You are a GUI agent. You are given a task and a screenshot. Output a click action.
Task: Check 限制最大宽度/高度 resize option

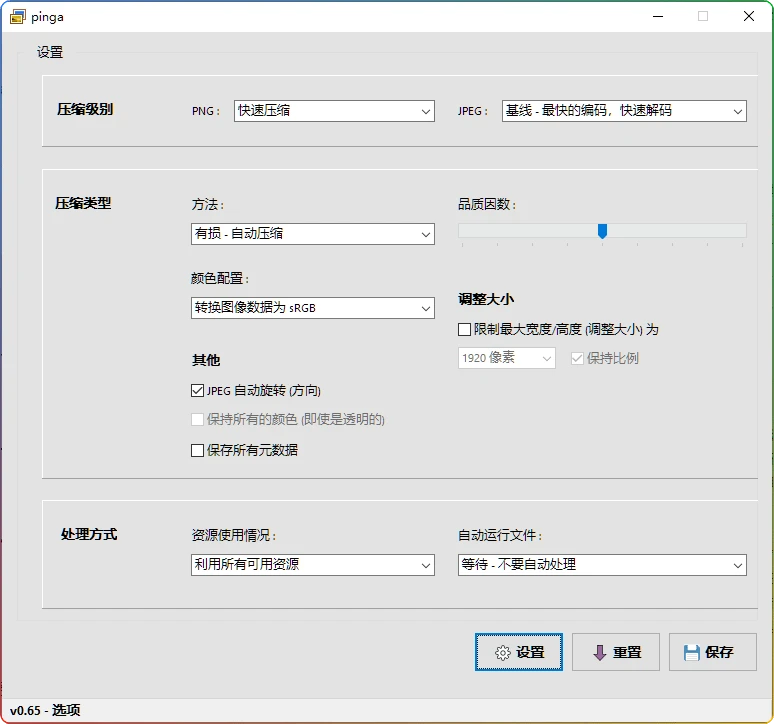(464, 330)
